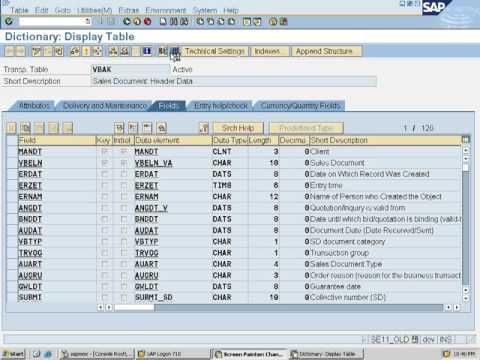Click the Display/Change pencil icon
The width and height of the screenshot is (480, 360).
[36, 51]
